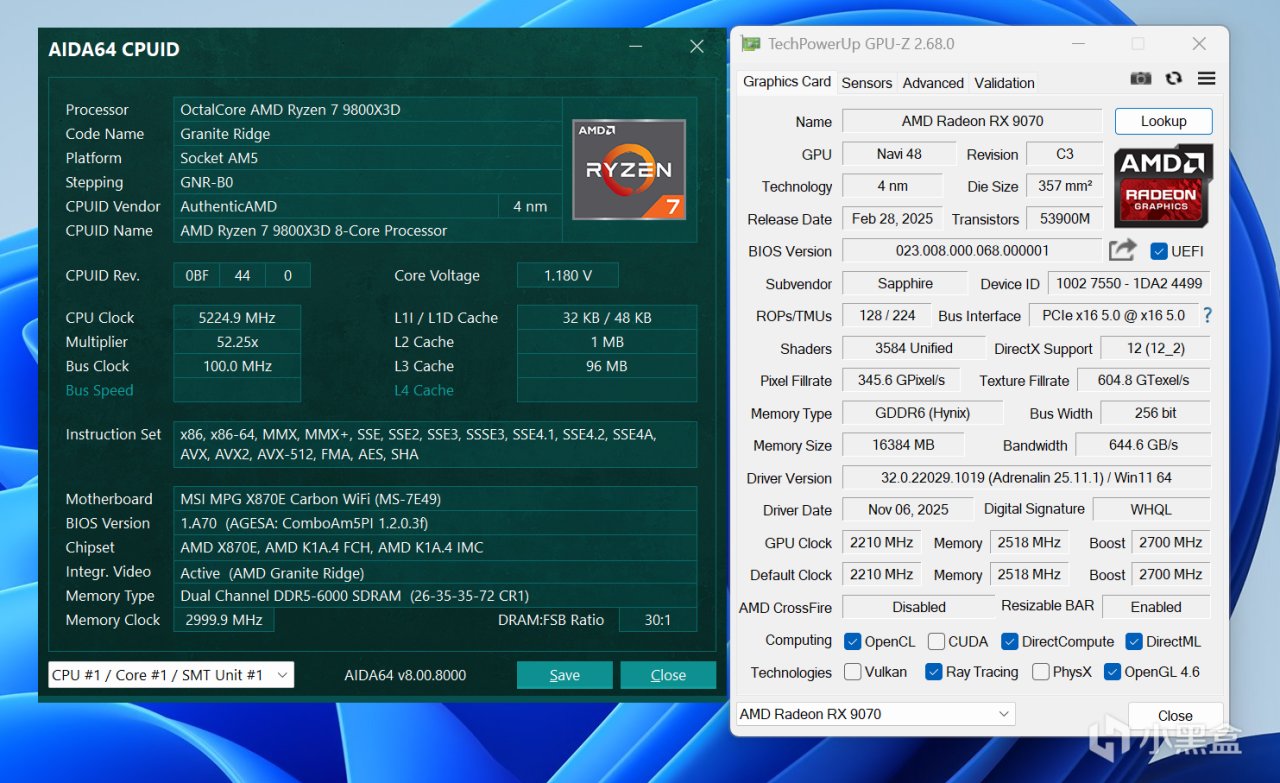Open the GPU-Z hamburger menu
This screenshot has width=1280, height=783.
(x=1206, y=79)
